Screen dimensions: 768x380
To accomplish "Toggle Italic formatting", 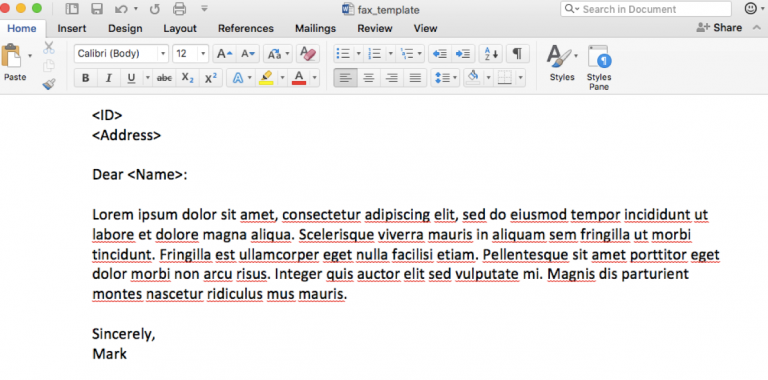I will (x=109, y=78).
